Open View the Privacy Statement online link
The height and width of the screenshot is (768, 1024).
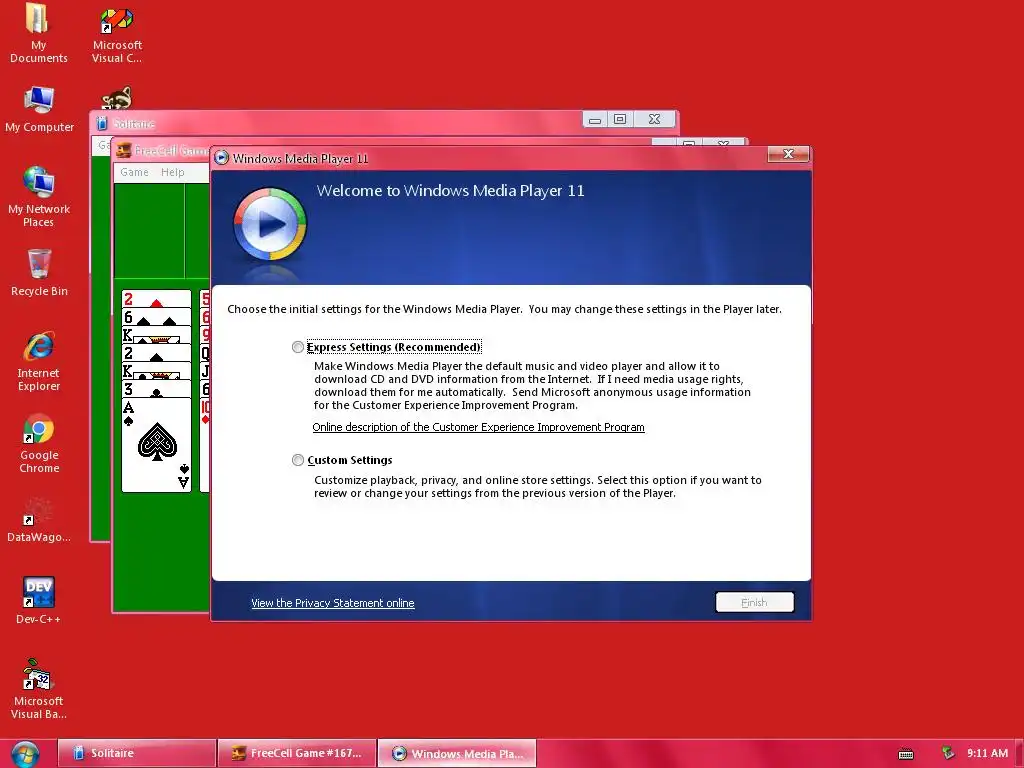pos(332,603)
